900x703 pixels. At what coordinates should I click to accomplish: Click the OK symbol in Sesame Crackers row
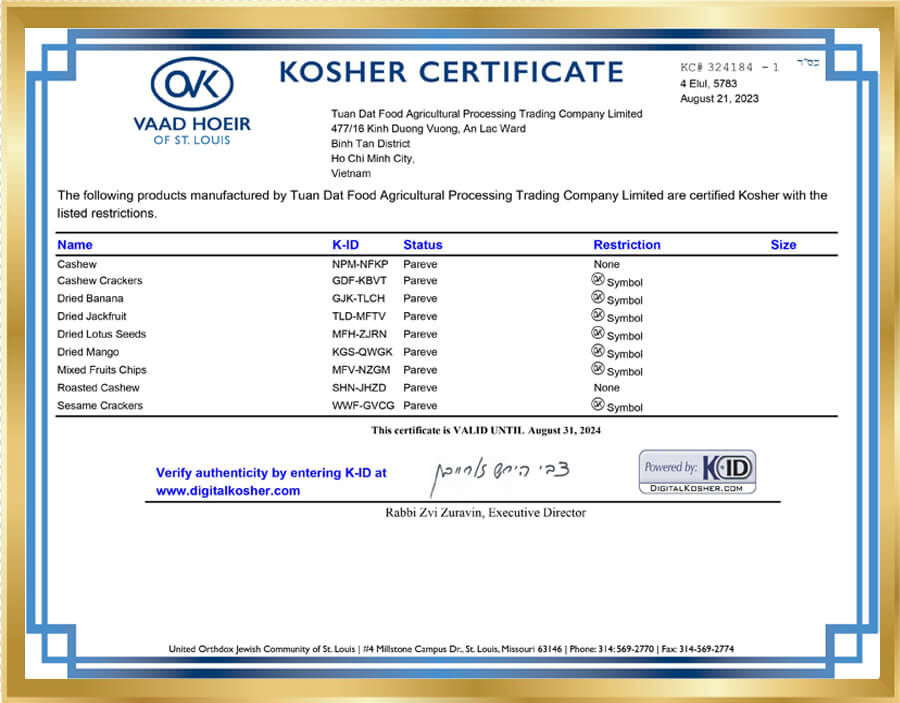[x=598, y=405]
